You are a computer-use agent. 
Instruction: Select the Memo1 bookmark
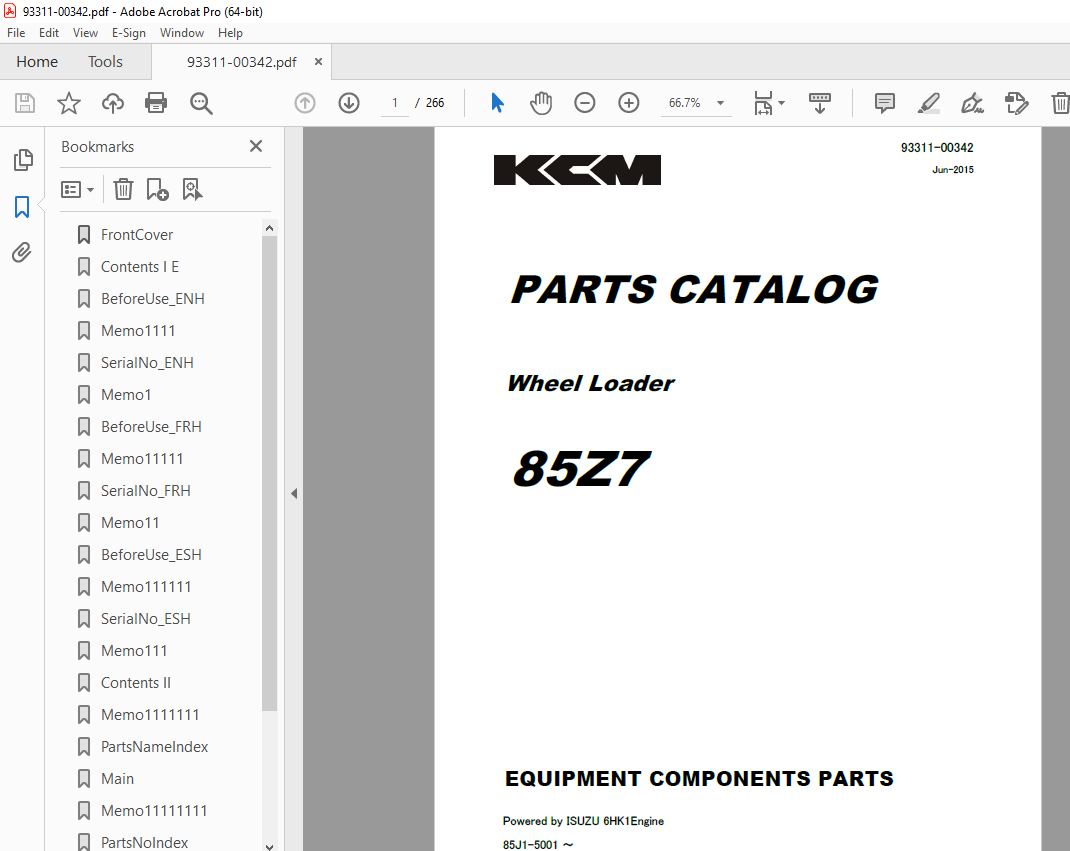[x=126, y=395]
